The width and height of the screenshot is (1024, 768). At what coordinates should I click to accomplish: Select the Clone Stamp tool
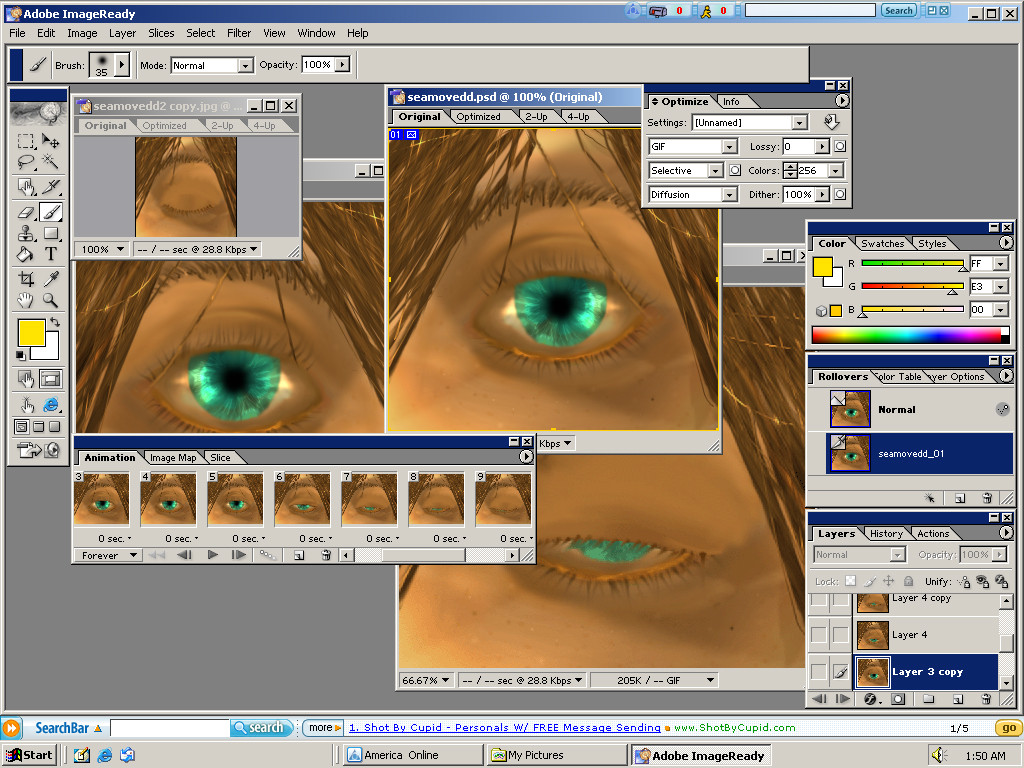pyautogui.click(x=25, y=233)
